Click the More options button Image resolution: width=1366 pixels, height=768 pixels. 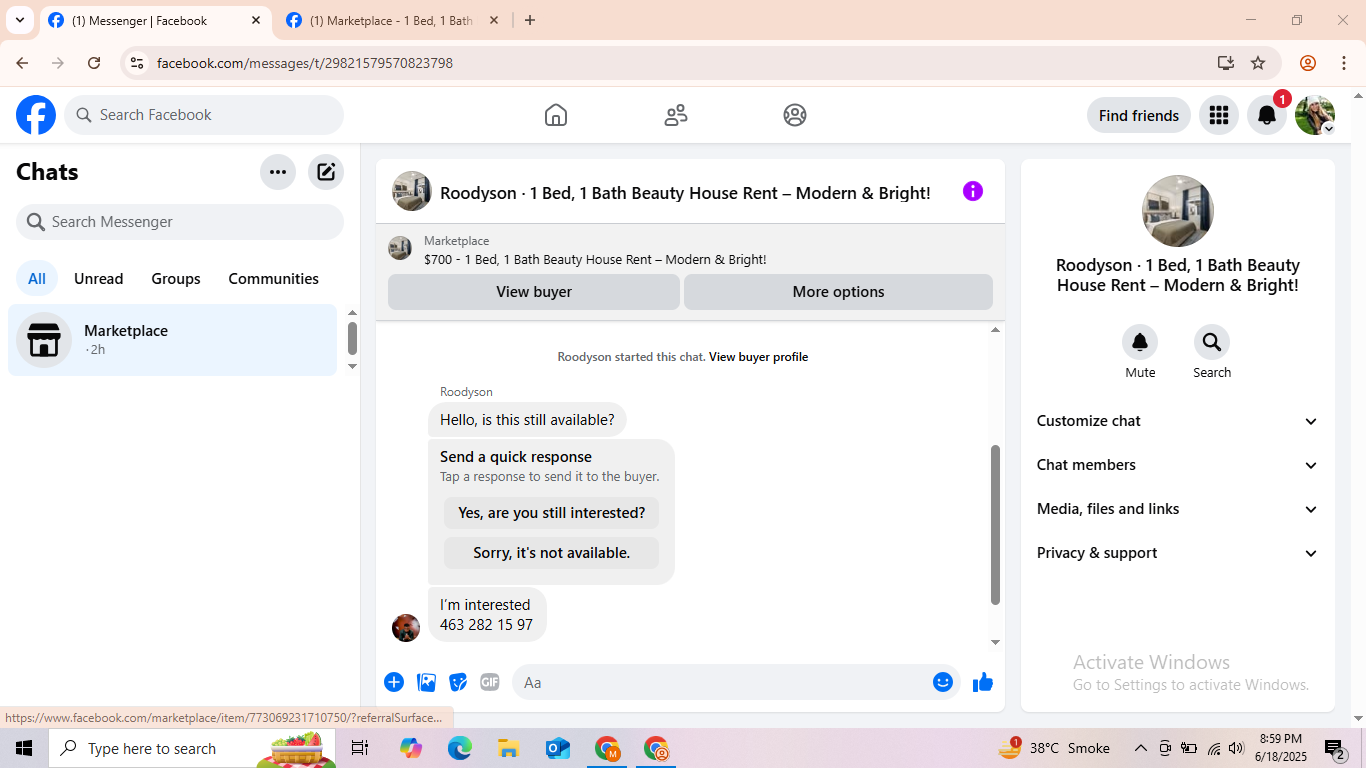pos(839,292)
